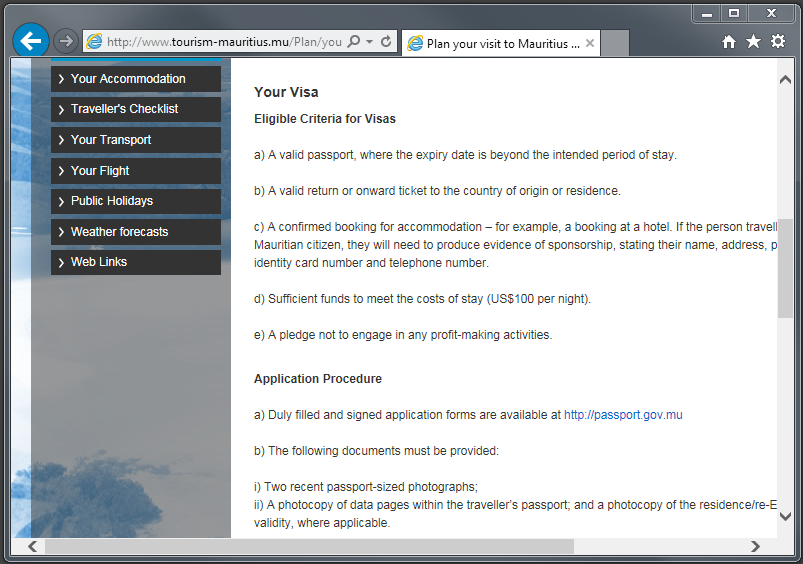Minimize the browser window
This screenshot has width=803, height=564.
pos(707,14)
